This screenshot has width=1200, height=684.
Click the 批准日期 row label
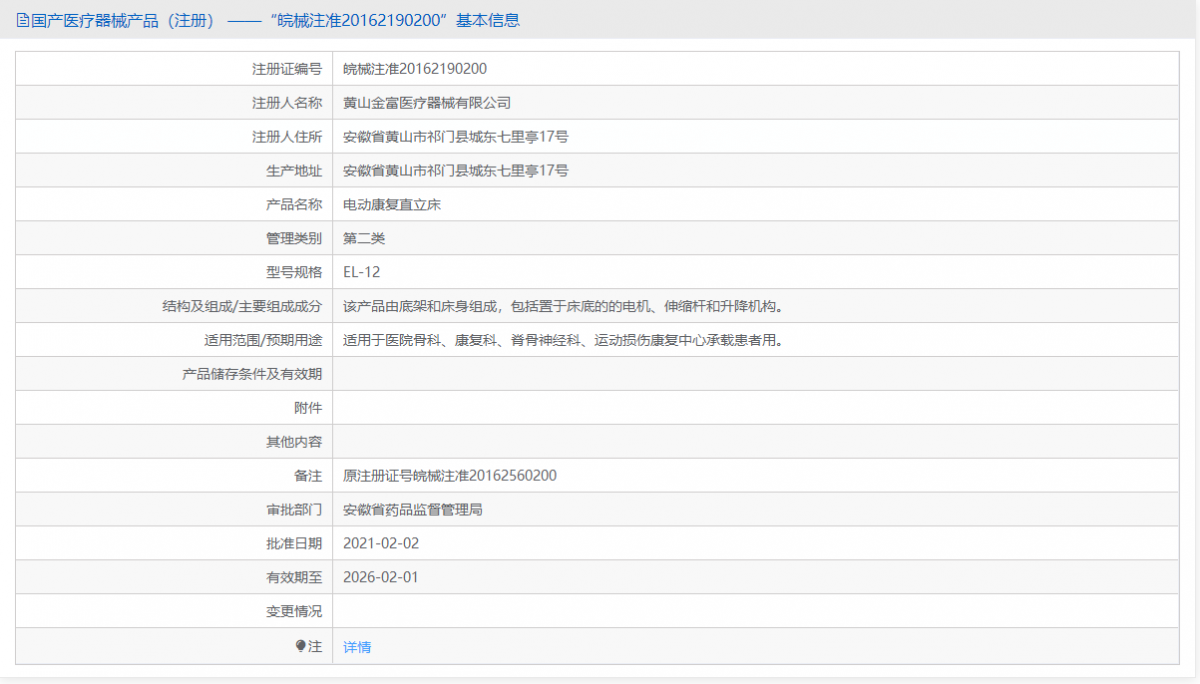[x=294, y=544]
